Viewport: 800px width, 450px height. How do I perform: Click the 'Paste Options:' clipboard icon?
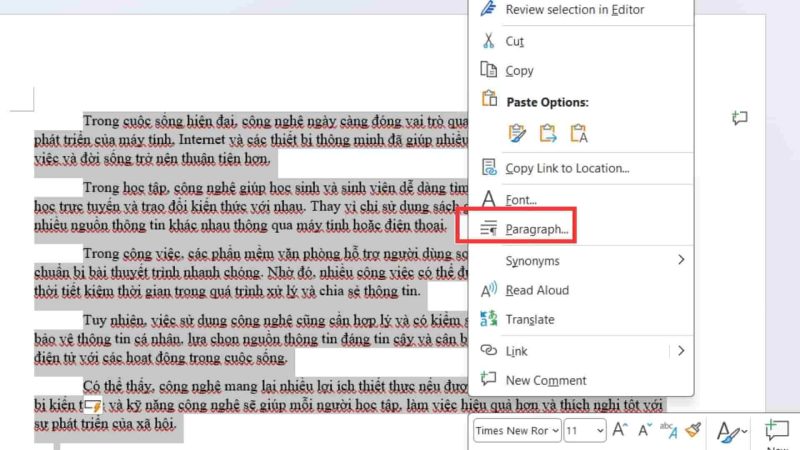tap(489, 98)
